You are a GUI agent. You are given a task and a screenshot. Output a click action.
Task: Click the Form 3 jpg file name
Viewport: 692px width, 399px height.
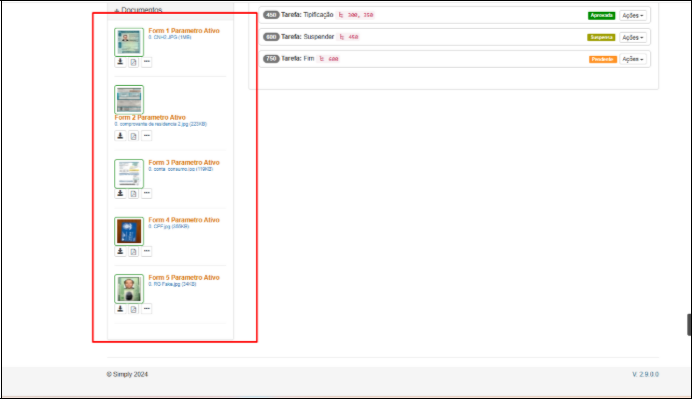181,169
